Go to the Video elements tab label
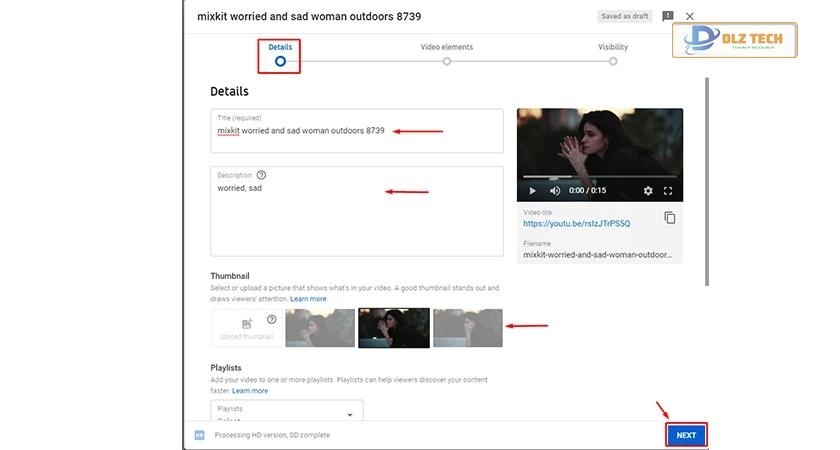The image size is (840, 450). point(446,47)
